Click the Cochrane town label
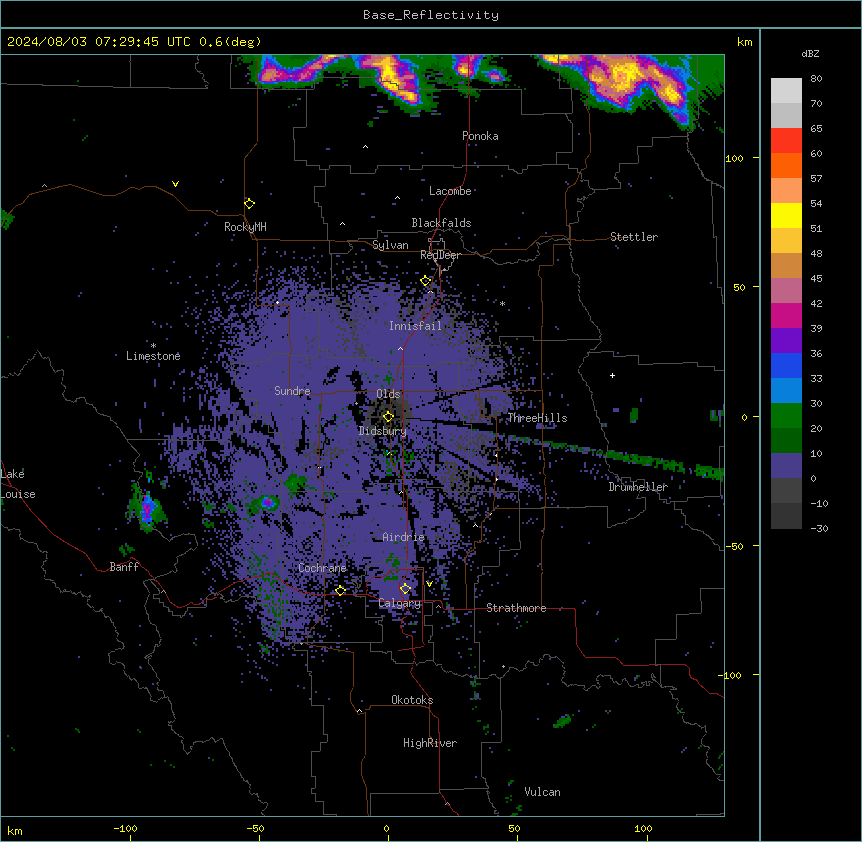 (x=322, y=568)
